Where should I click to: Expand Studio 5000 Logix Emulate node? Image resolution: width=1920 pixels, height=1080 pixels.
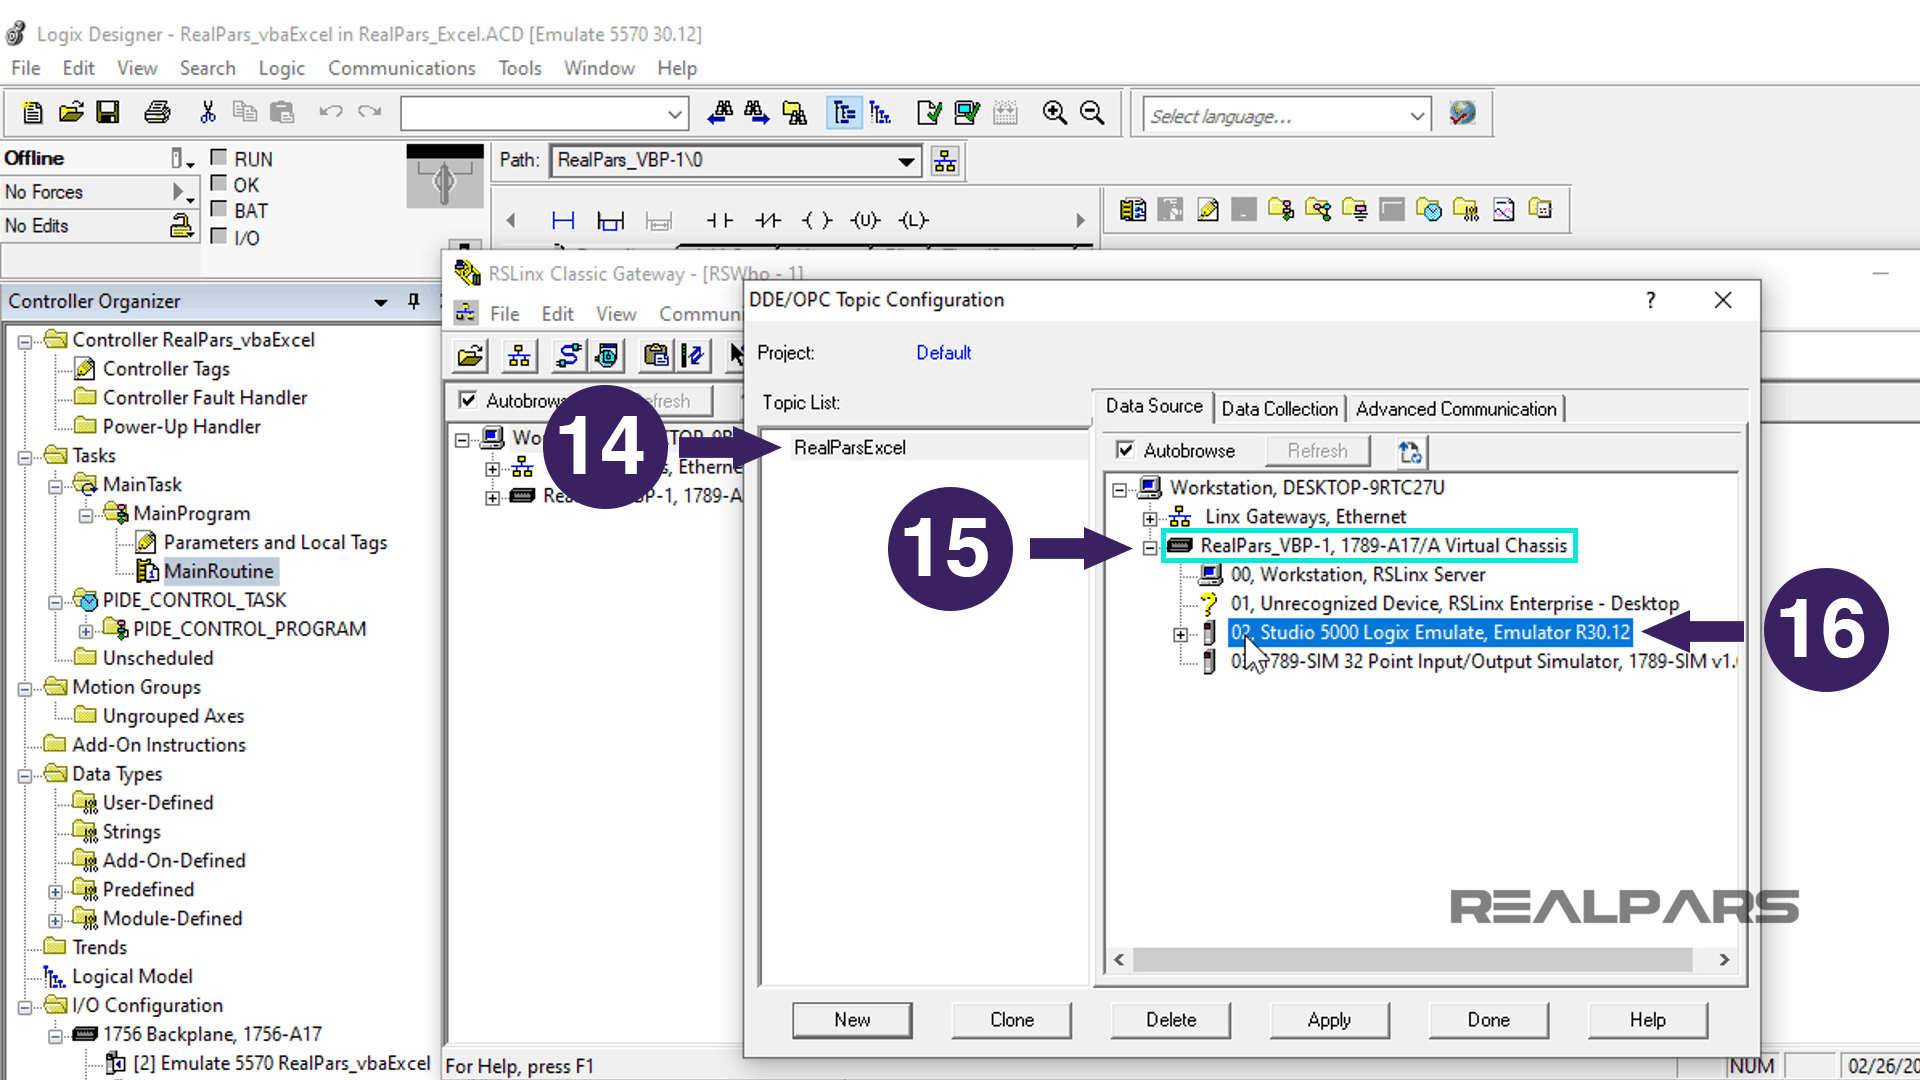(x=1181, y=634)
